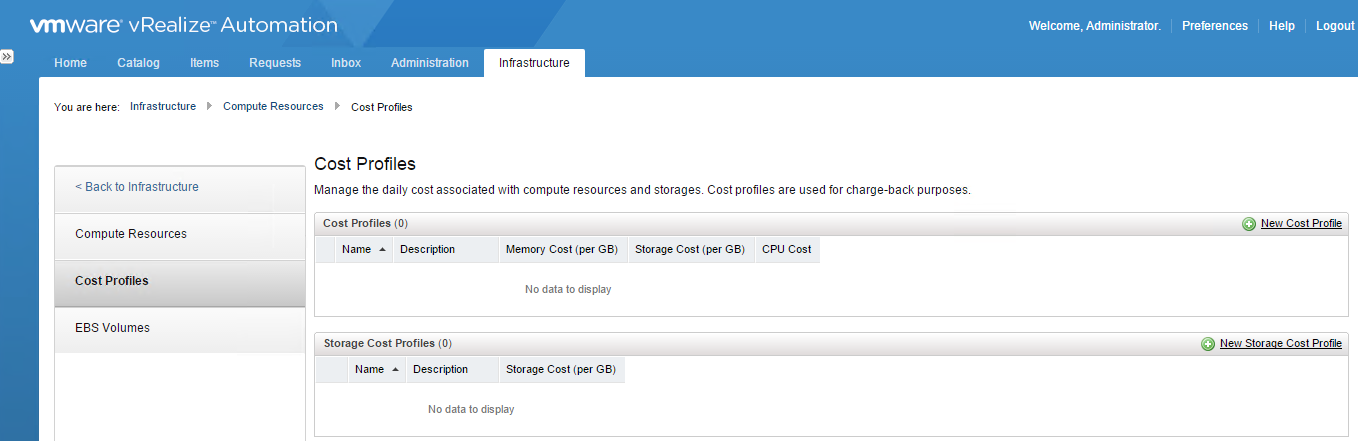
Task: Click the Cost Profiles breadcrumb text
Action: pyautogui.click(x=382, y=107)
